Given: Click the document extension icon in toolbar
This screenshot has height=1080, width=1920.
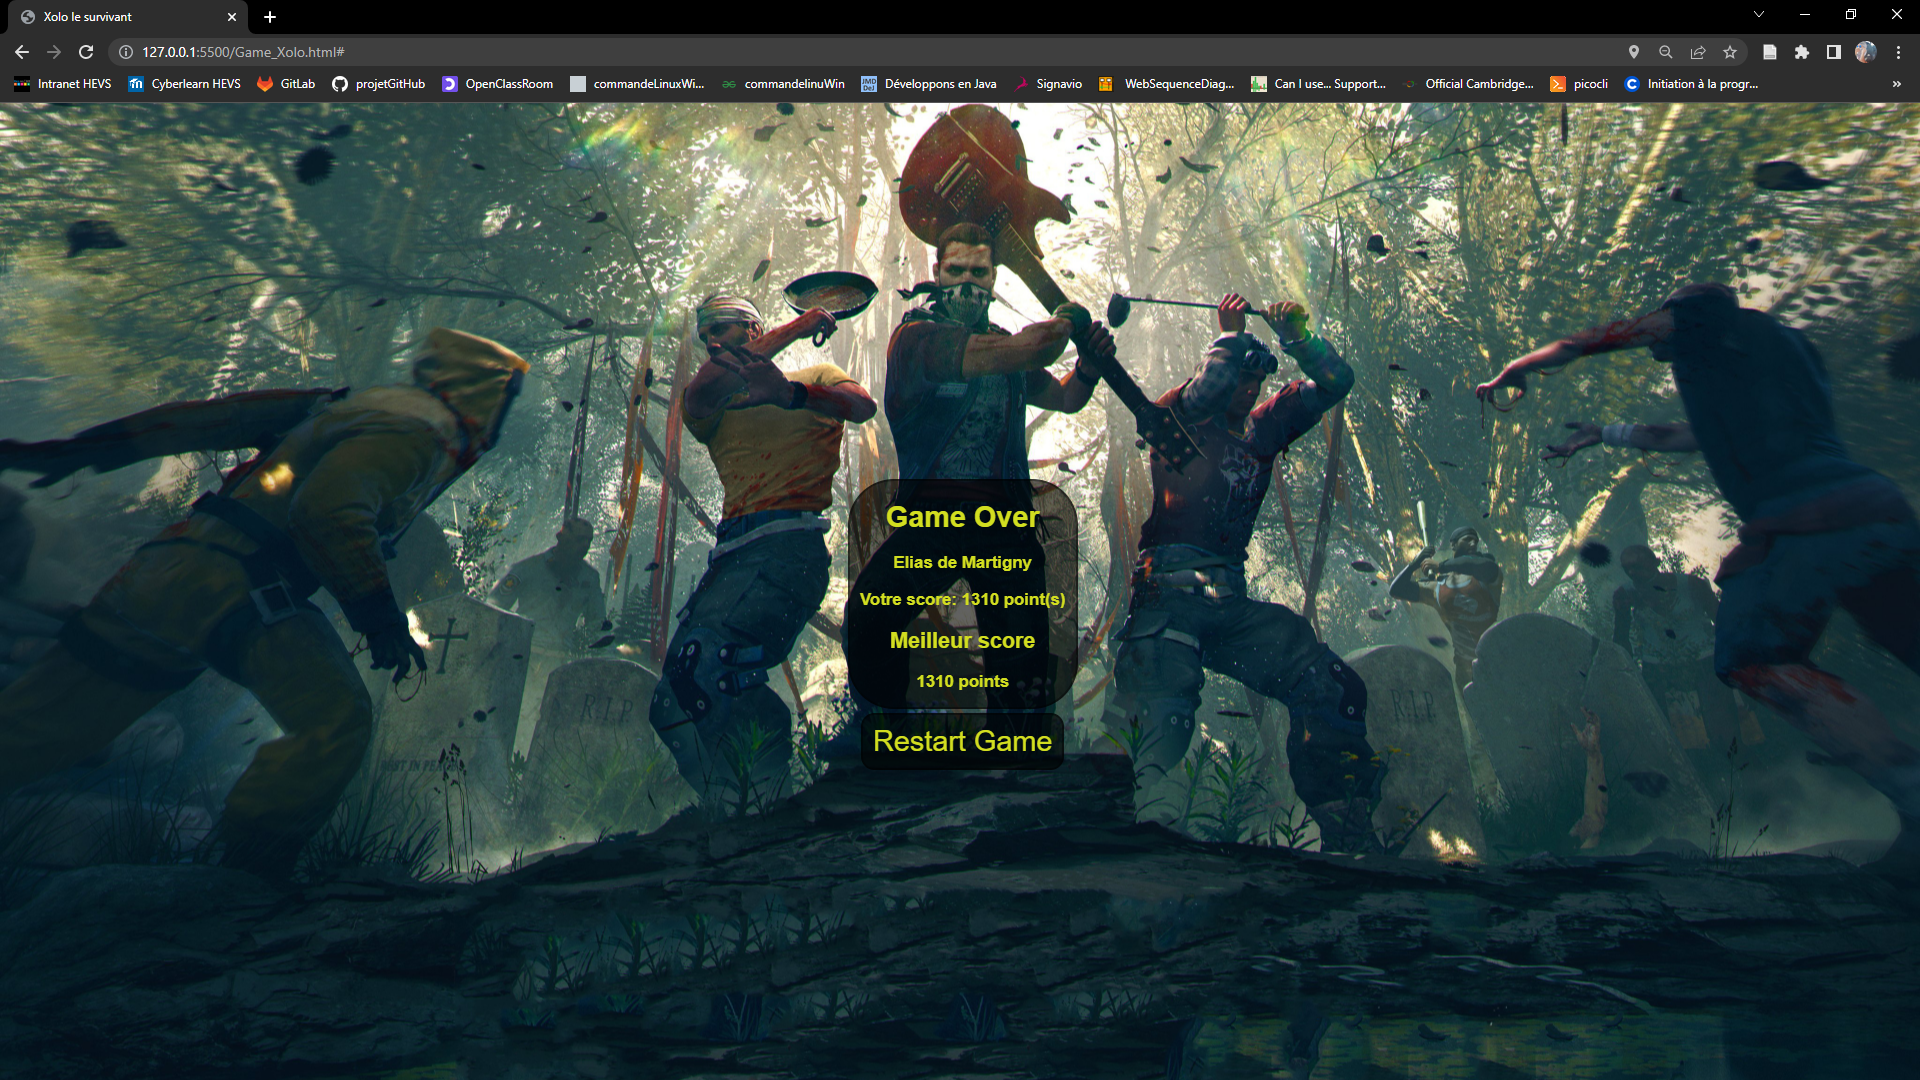Looking at the screenshot, I should coord(1769,52).
